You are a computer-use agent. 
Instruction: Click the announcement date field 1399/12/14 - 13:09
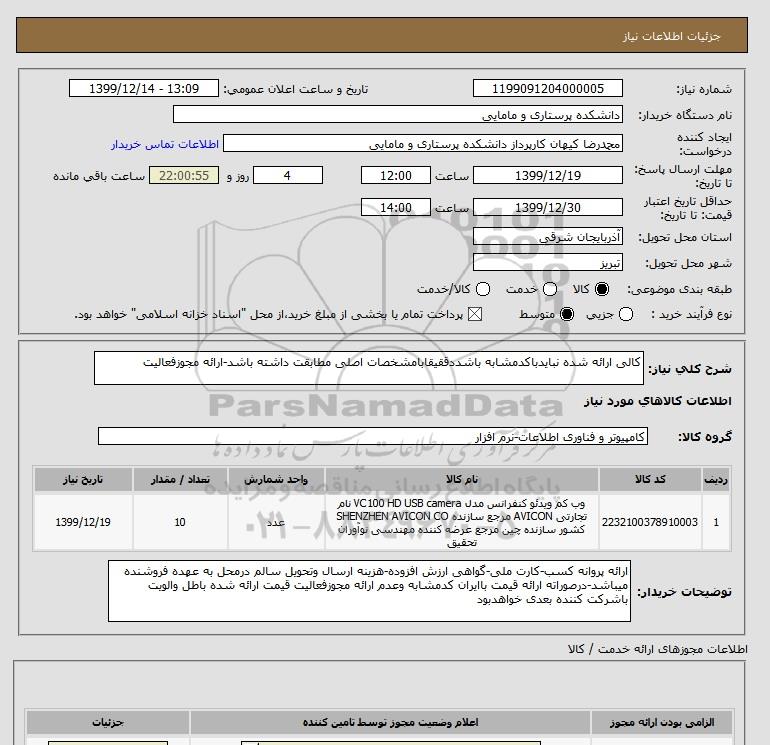click(143, 88)
